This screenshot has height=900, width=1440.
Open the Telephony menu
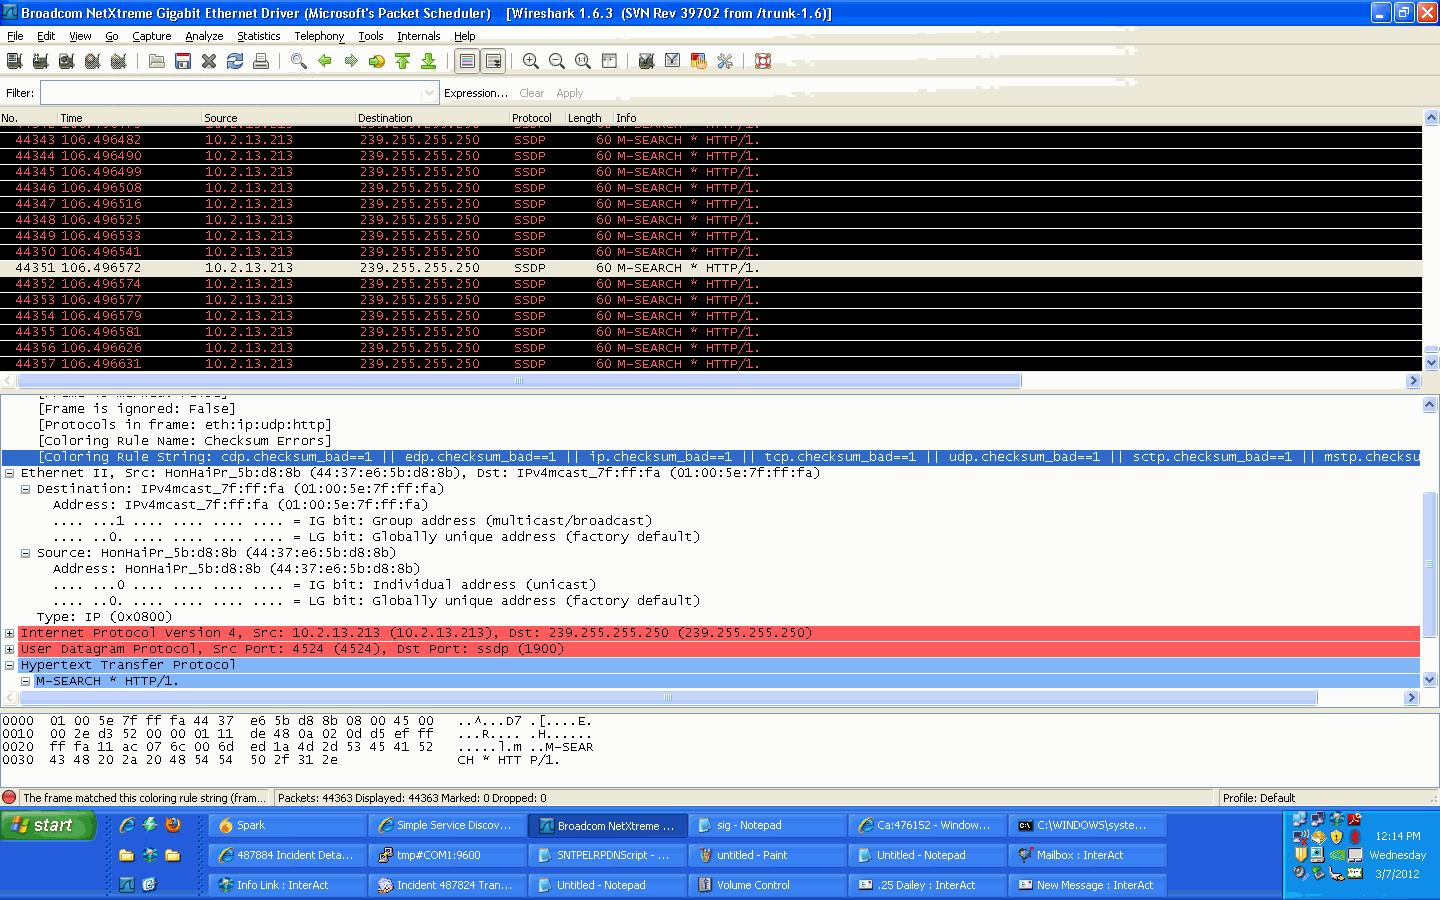[x=319, y=36]
